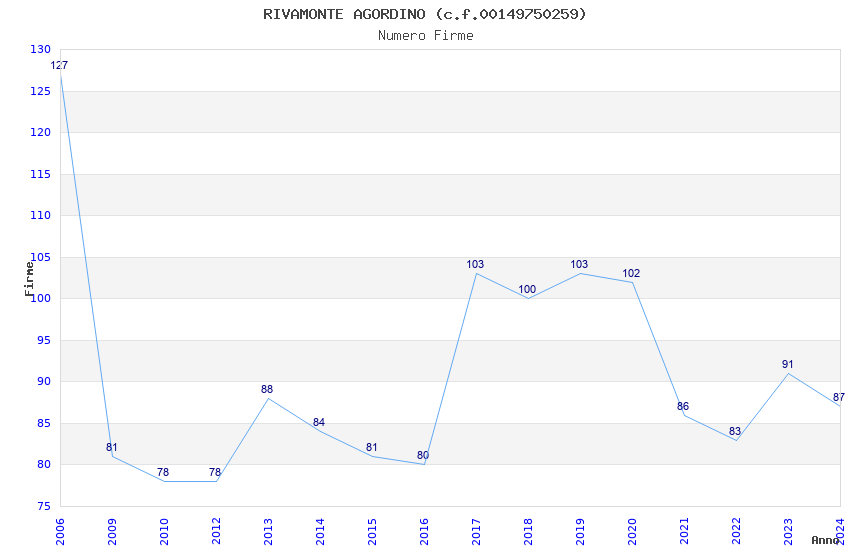Click the 100 data point label at 2018

pos(527,289)
